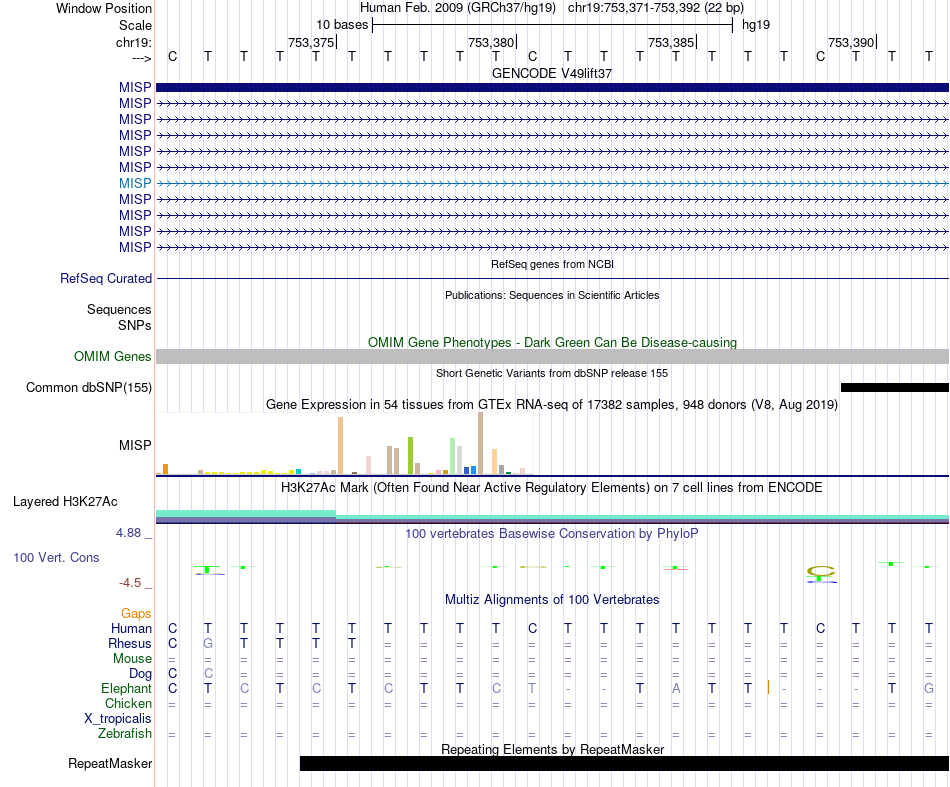Open the RefSeq genes from NCBI title

pos(552,264)
